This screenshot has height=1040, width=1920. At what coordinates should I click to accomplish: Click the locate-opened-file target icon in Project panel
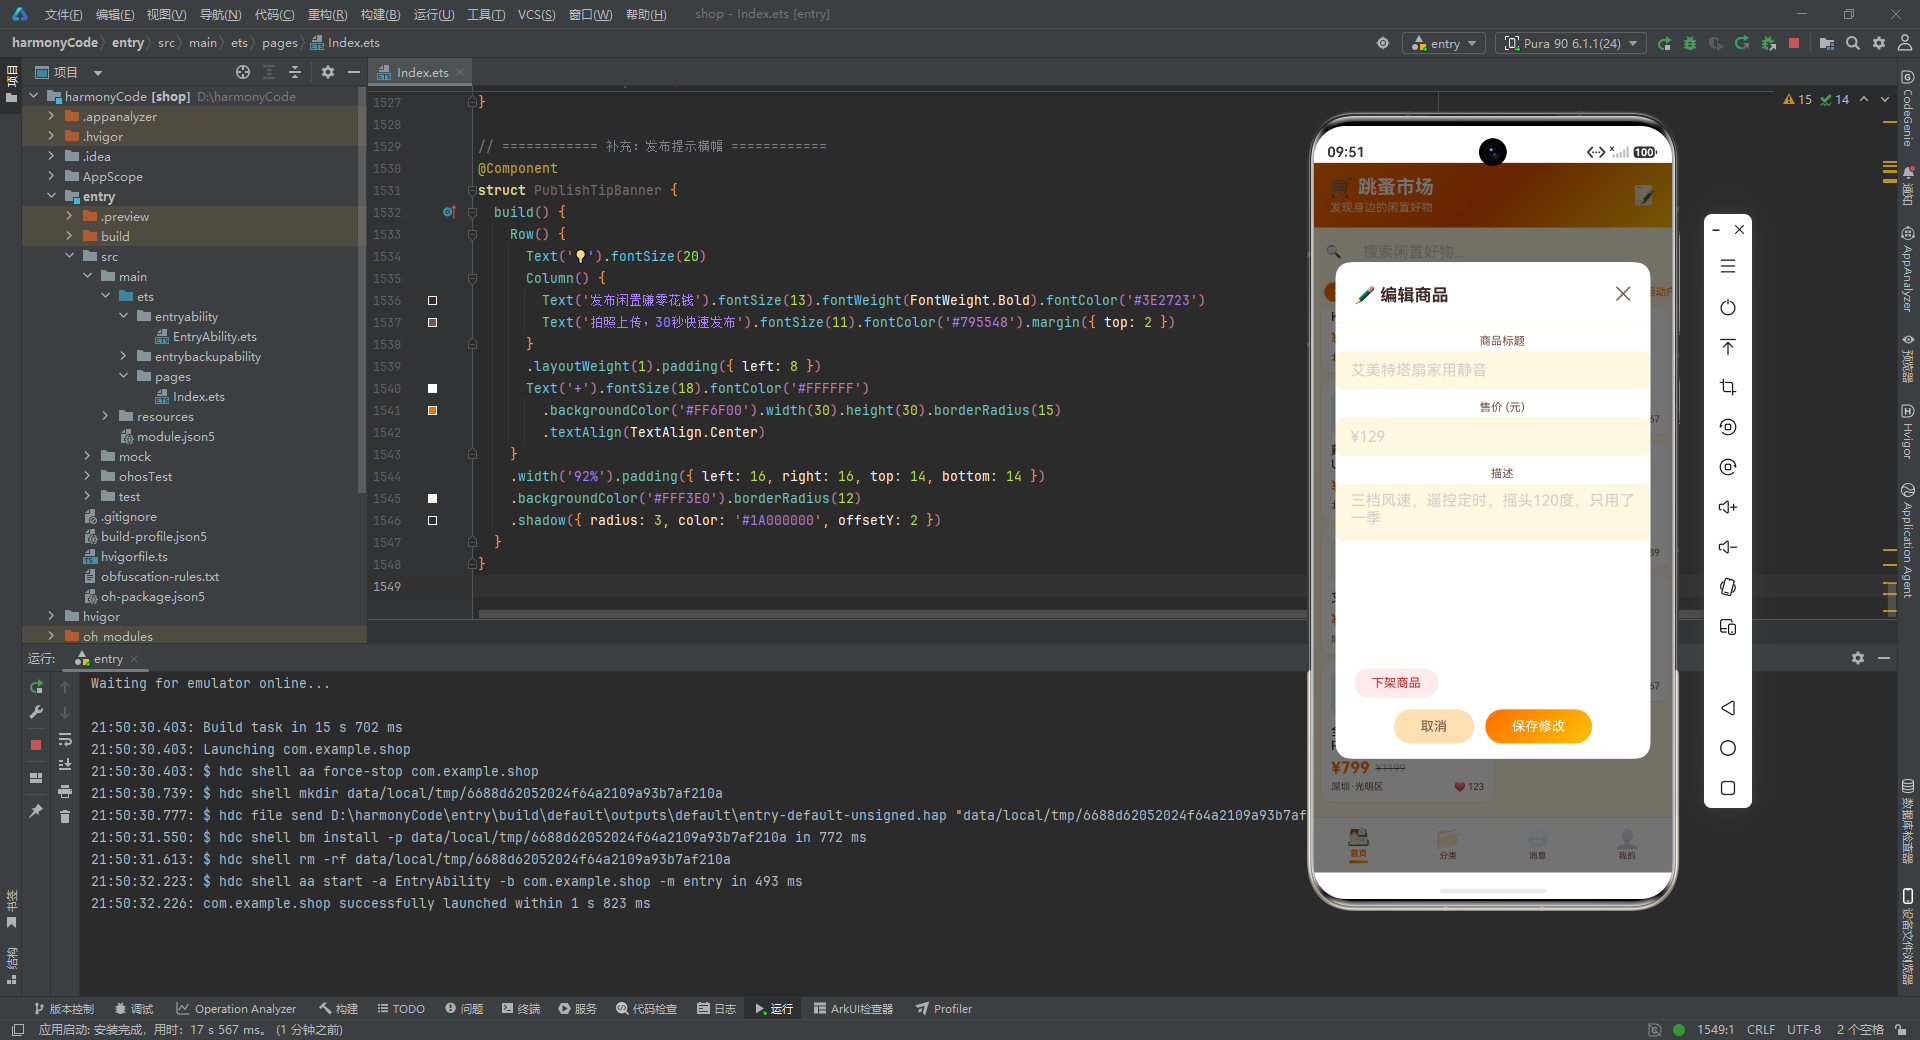point(243,72)
